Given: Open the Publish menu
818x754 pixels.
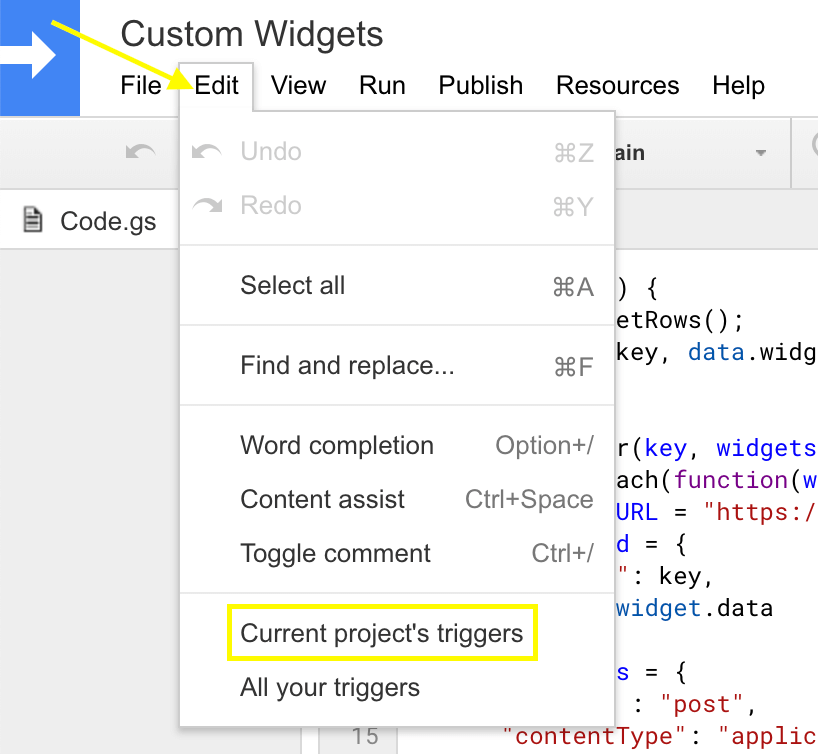Looking at the screenshot, I should point(480,86).
